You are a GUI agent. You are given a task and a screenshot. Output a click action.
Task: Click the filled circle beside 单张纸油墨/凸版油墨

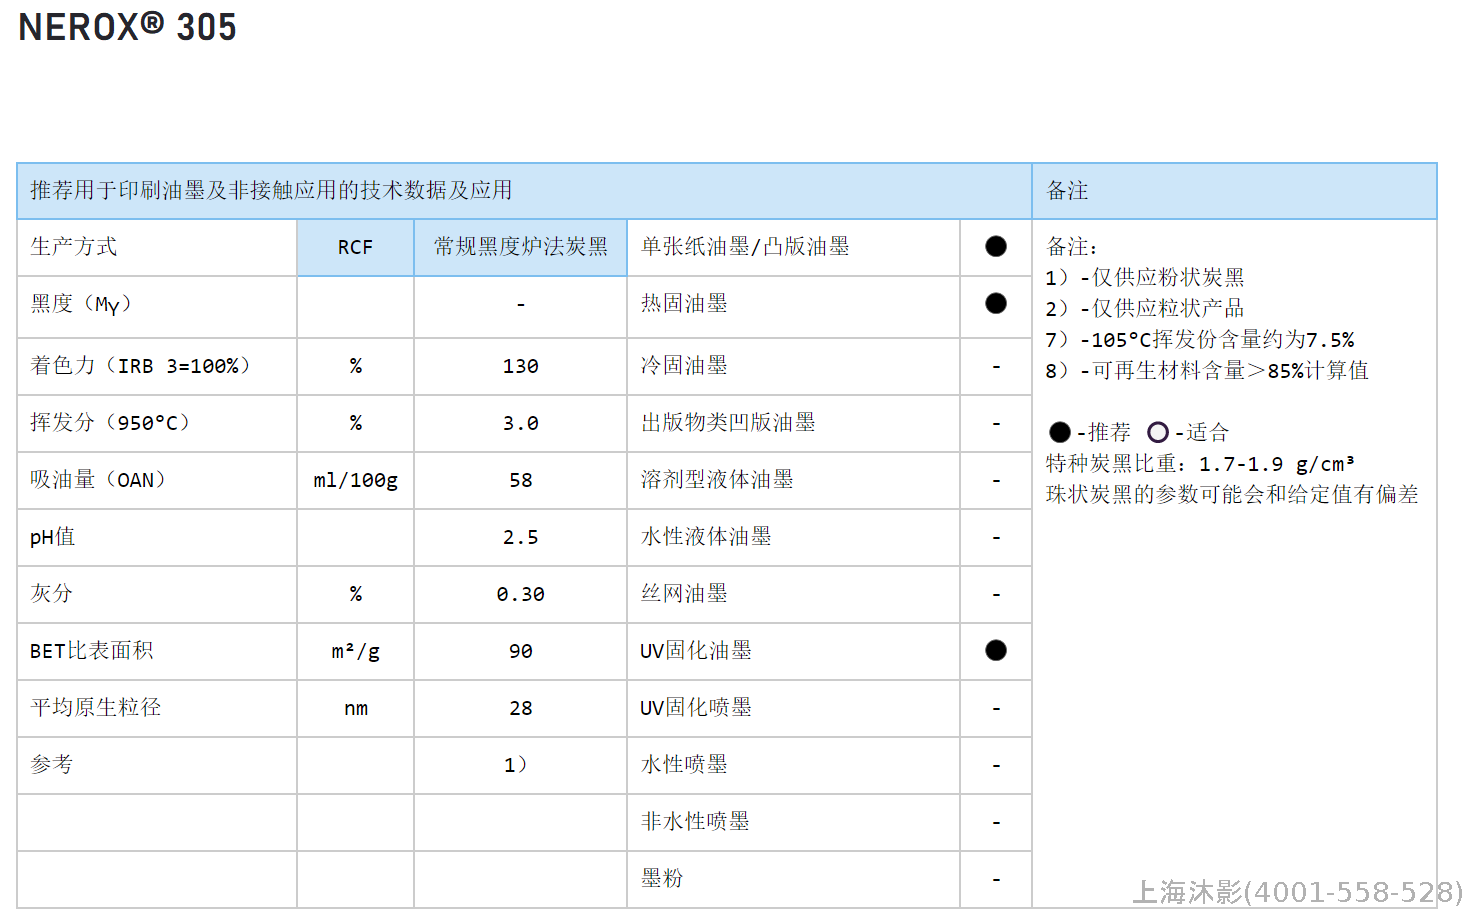click(995, 244)
